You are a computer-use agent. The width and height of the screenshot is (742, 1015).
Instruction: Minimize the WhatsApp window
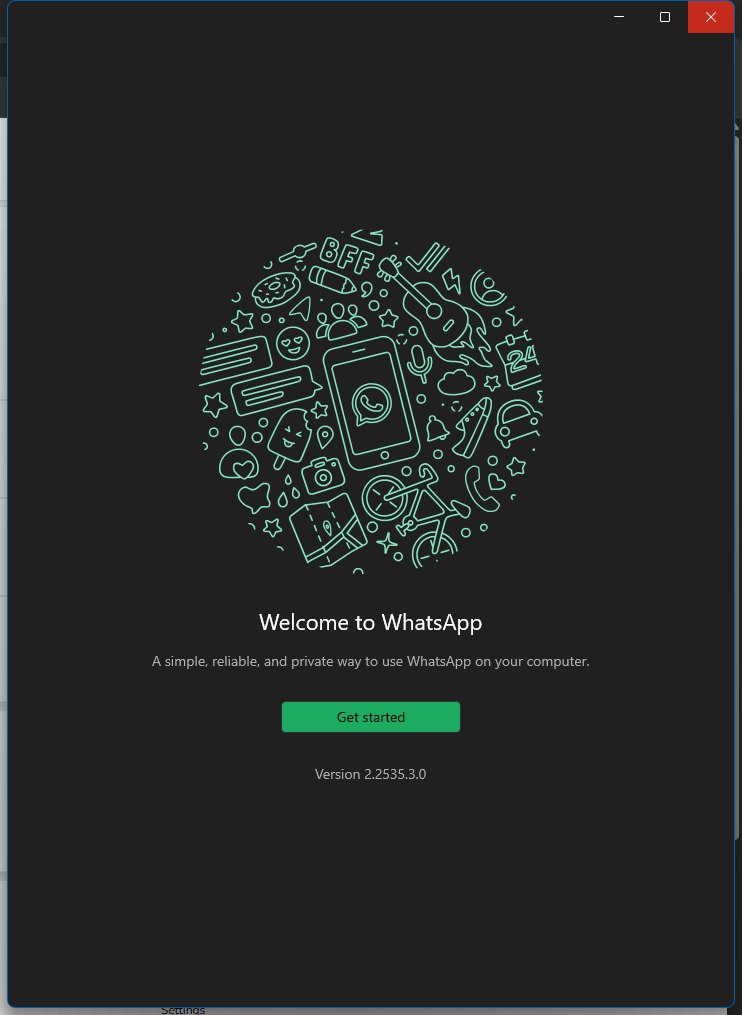(x=619, y=17)
